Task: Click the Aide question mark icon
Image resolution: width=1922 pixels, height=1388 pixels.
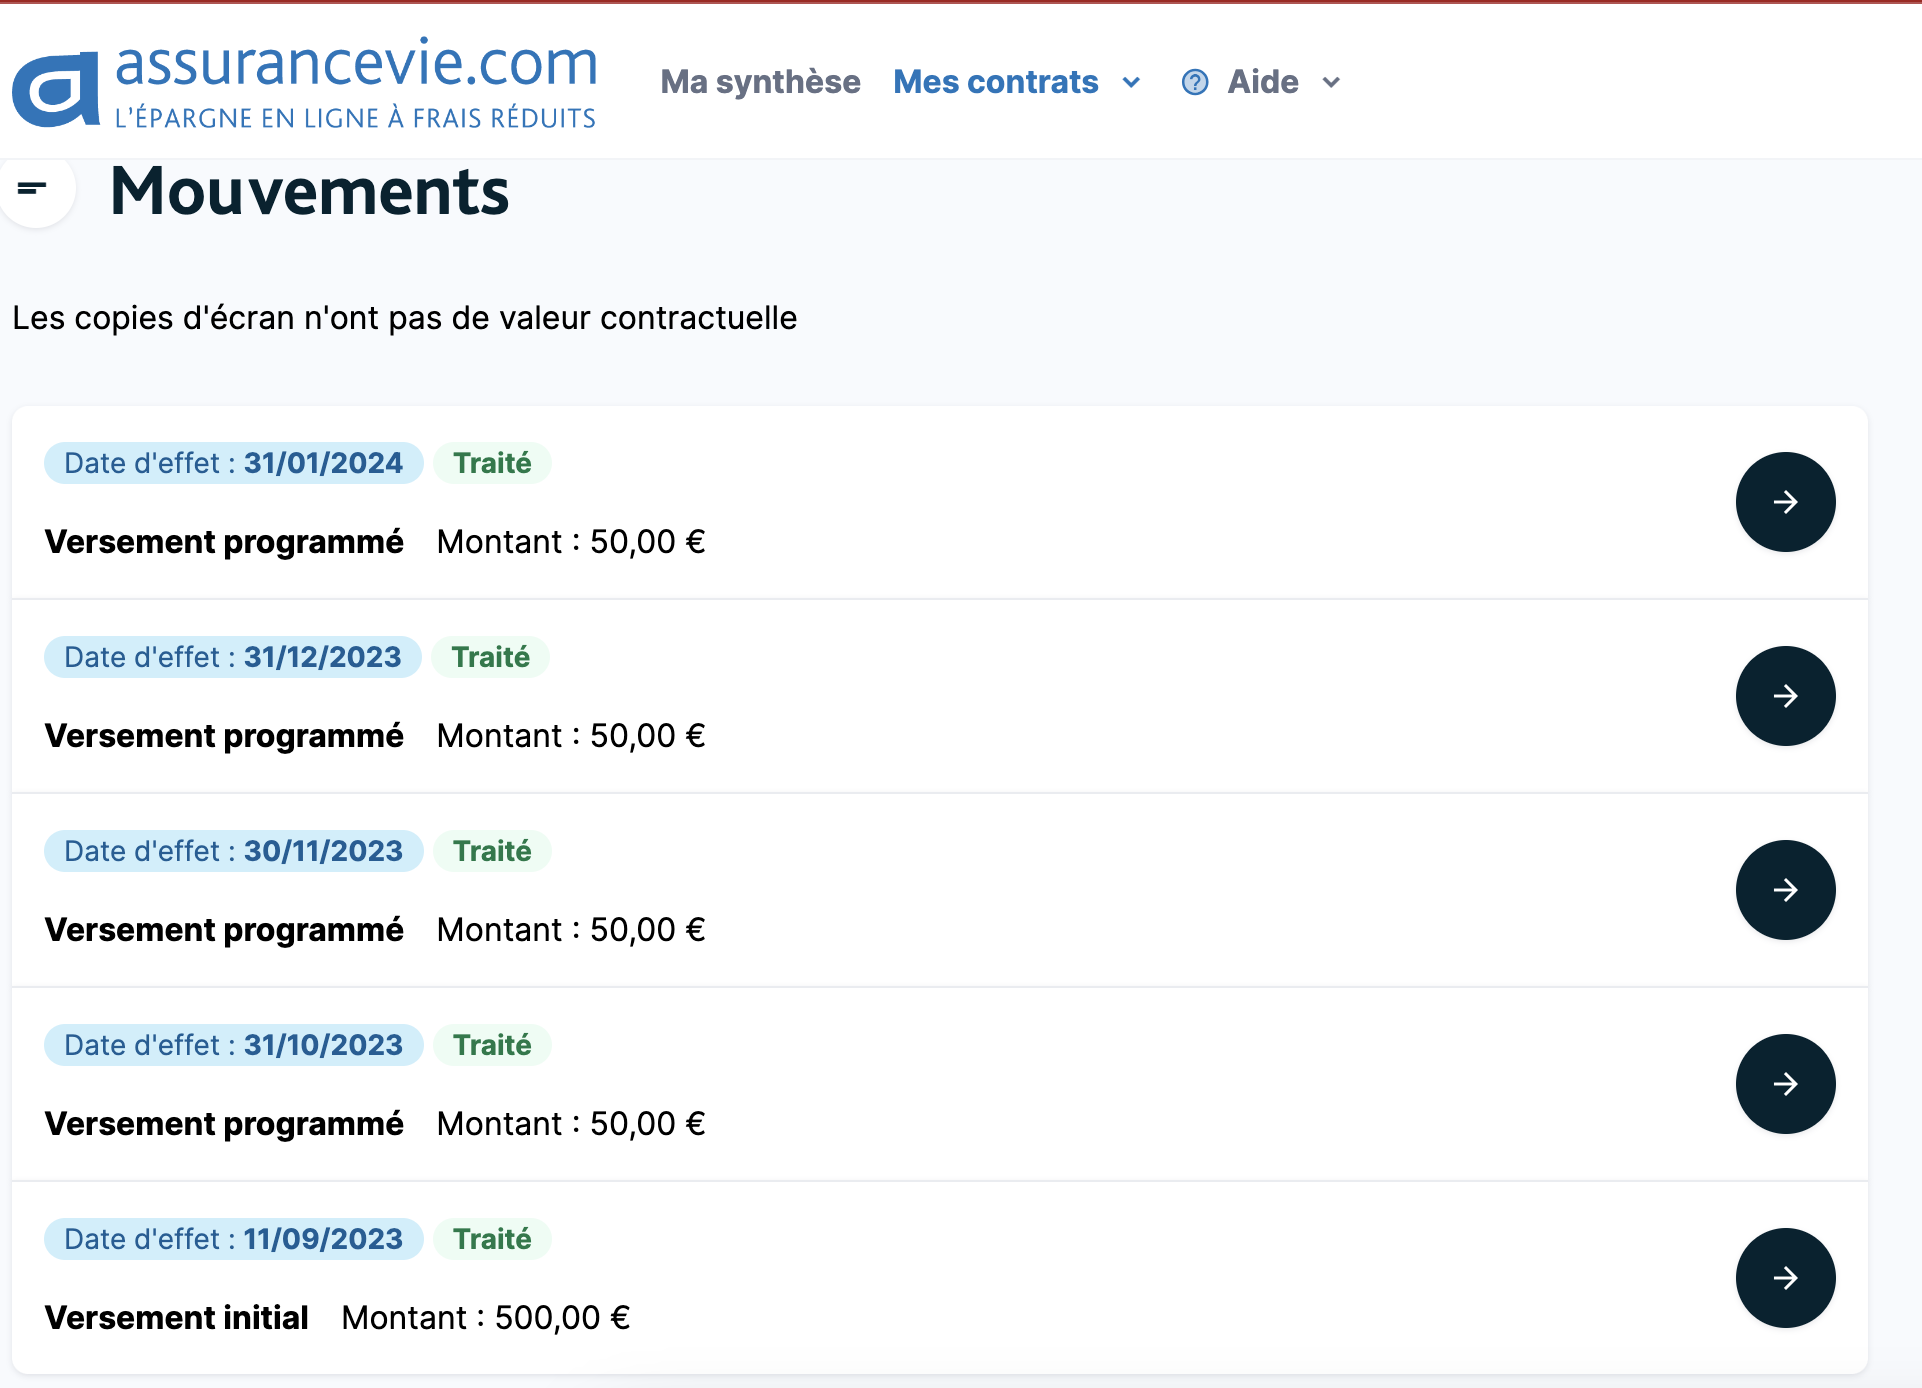Action: tap(1194, 82)
